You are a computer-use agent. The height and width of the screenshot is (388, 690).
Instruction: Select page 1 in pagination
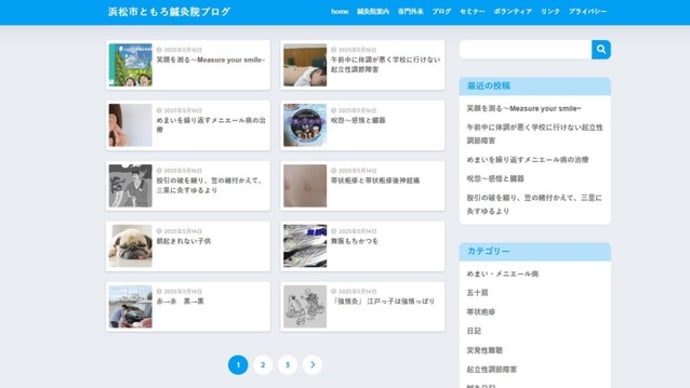[238, 365]
